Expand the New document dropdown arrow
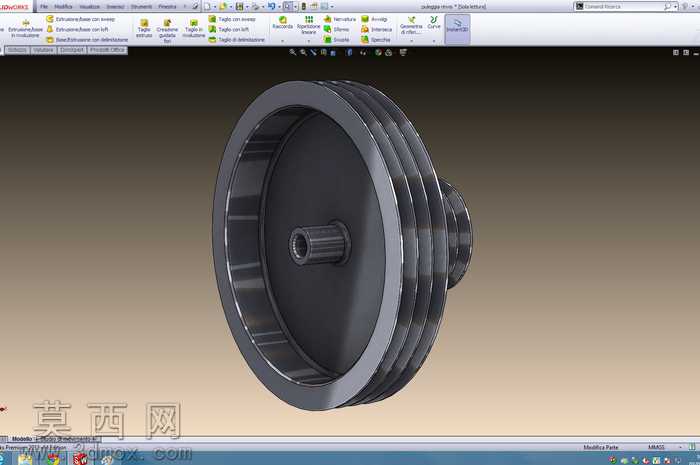The width and height of the screenshot is (700, 465). click(214, 7)
